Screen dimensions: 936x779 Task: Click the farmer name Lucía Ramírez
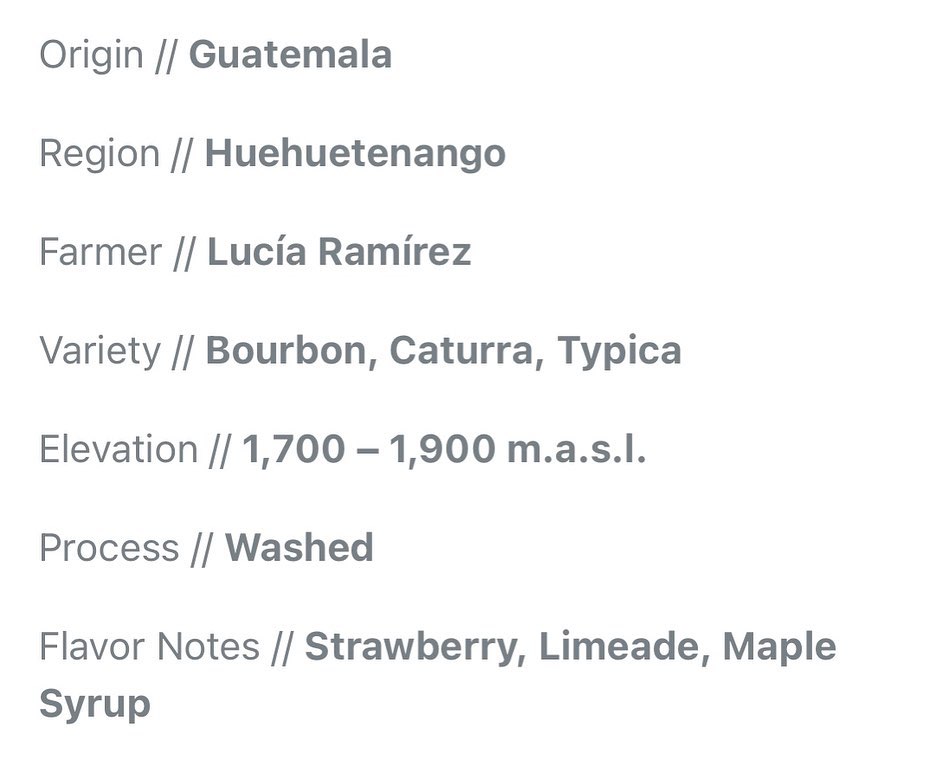click(339, 252)
